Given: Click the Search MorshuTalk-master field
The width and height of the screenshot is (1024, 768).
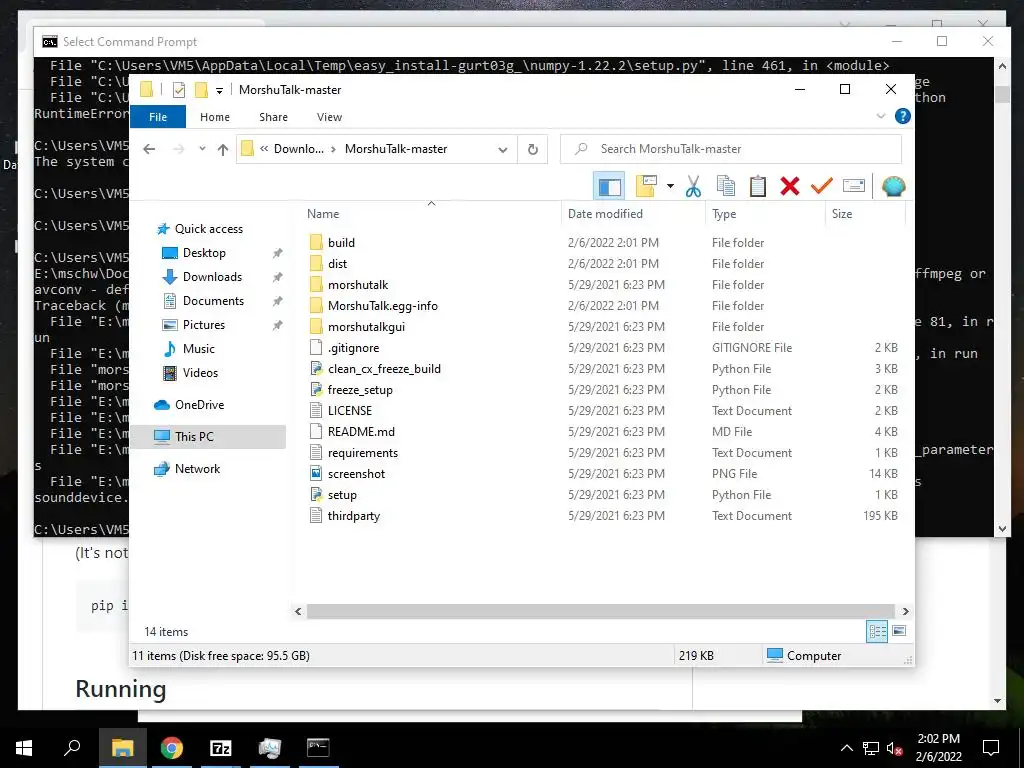Looking at the screenshot, I should [x=731, y=149].
